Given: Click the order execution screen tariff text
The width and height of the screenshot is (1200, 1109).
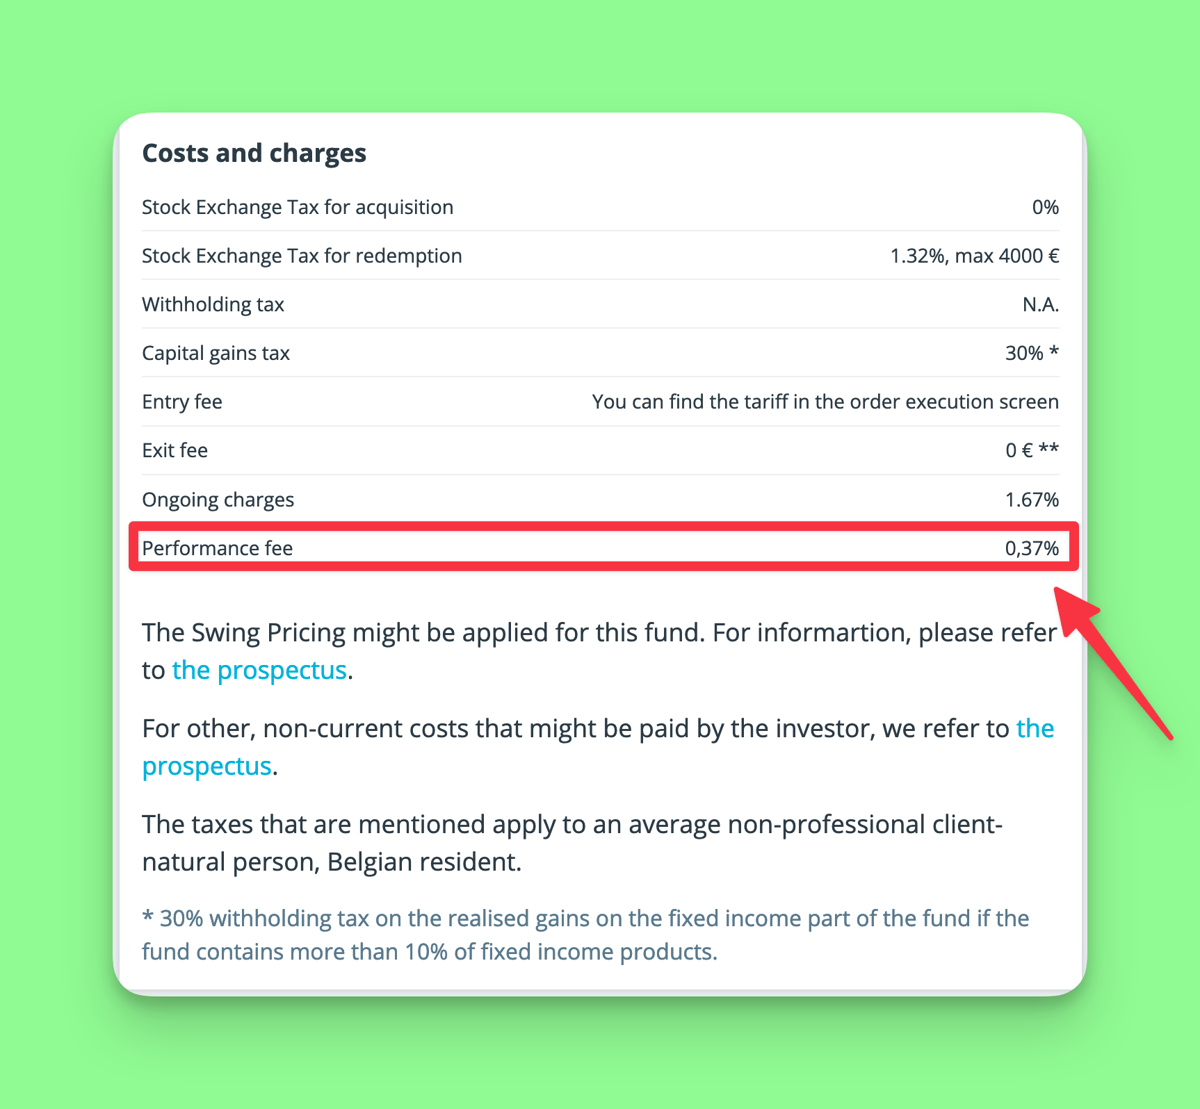Looking at the screenshot, I should 825,402.
